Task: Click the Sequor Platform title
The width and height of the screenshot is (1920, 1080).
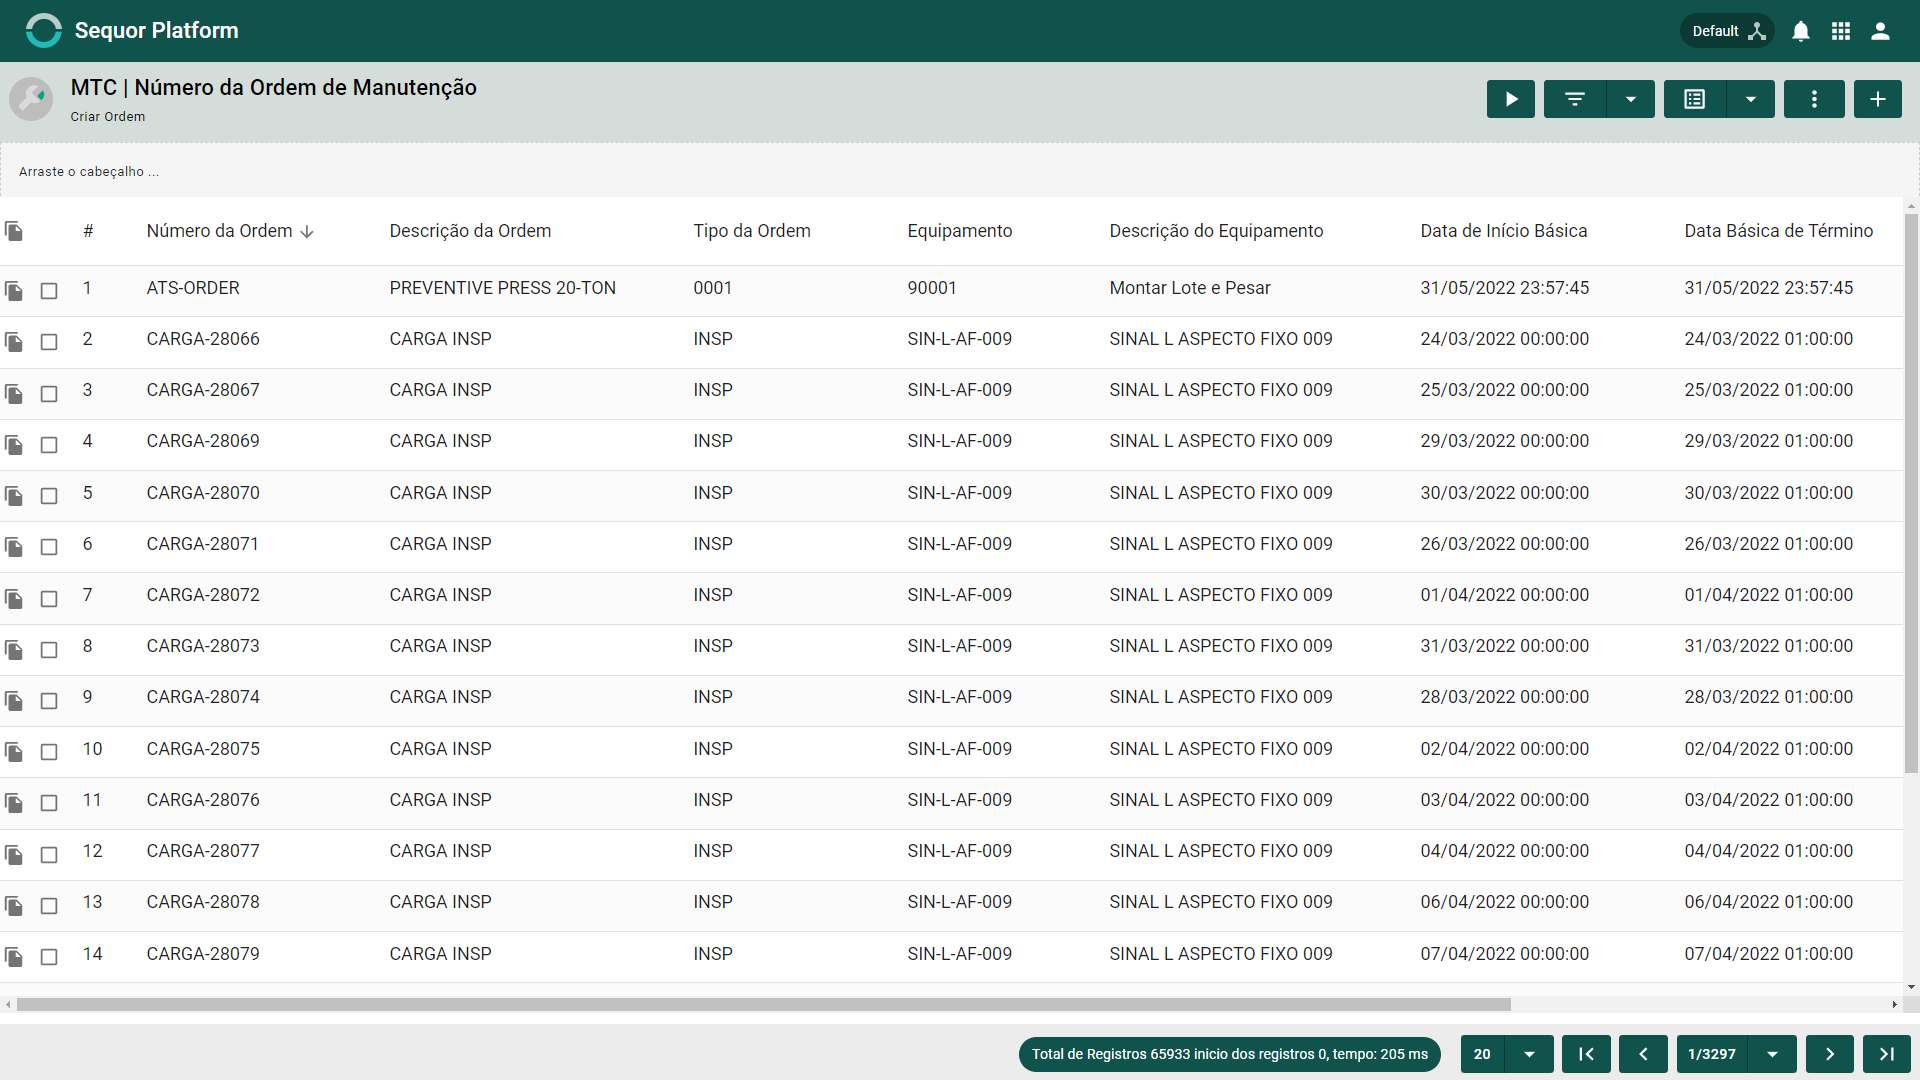Action: [x=157, y=30]
